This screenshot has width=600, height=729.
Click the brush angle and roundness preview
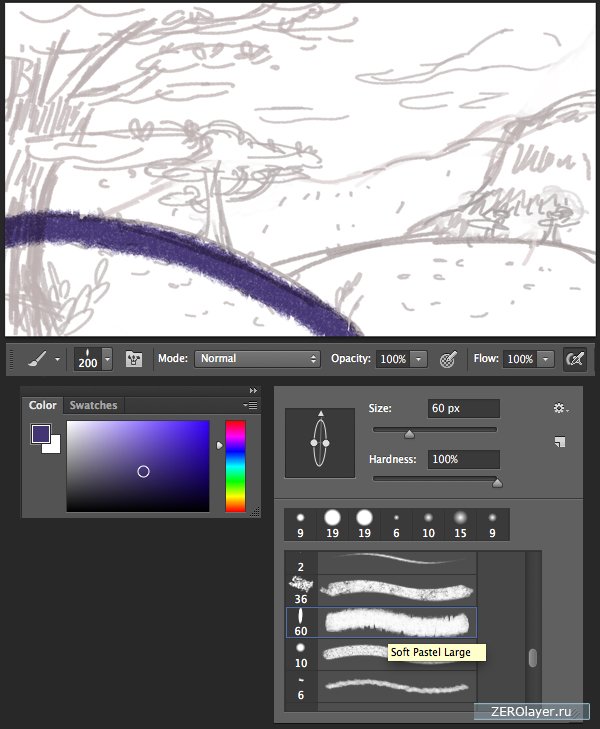point(320,443)
